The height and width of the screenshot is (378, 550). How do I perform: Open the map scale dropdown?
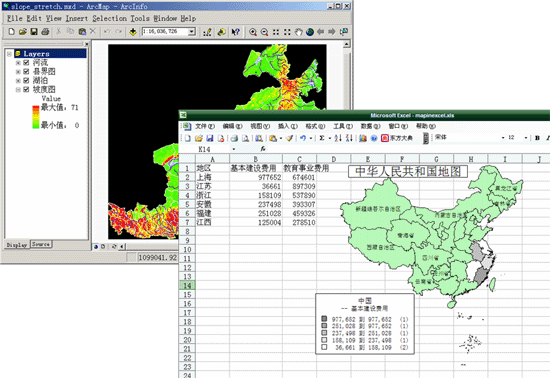tap(192, 32)
